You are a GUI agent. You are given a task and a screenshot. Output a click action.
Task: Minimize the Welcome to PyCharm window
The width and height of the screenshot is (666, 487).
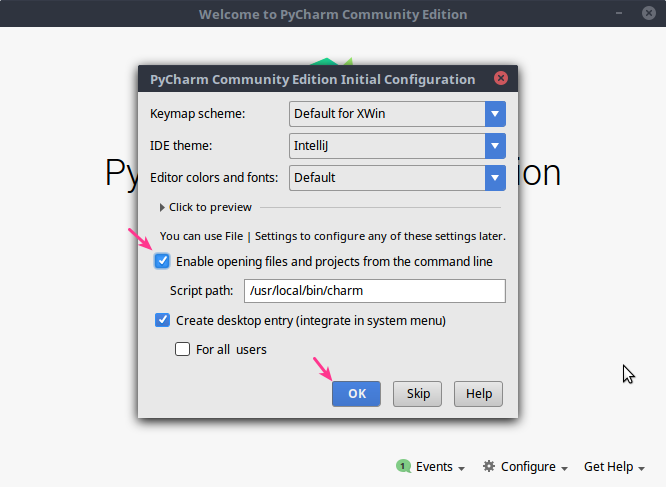[619, 13]
